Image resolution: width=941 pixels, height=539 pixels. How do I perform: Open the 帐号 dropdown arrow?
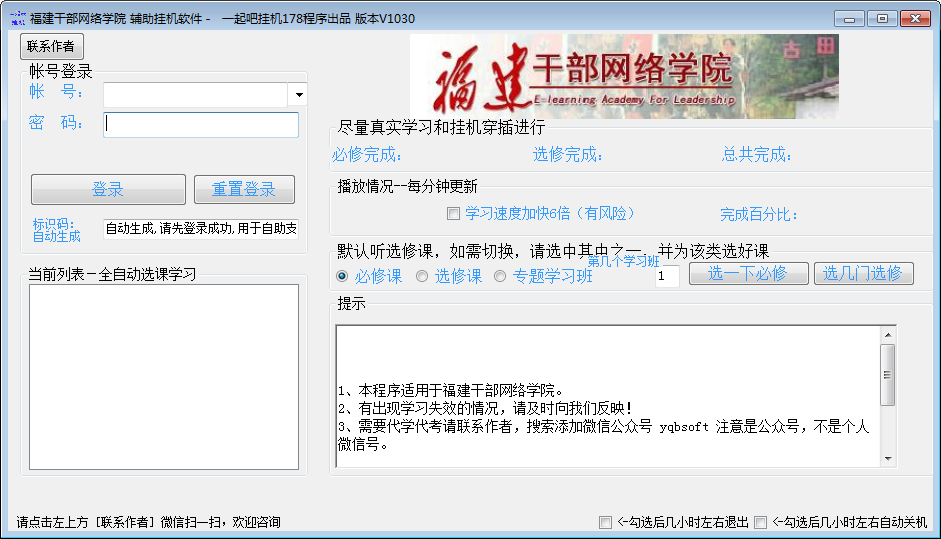[298, 95]
